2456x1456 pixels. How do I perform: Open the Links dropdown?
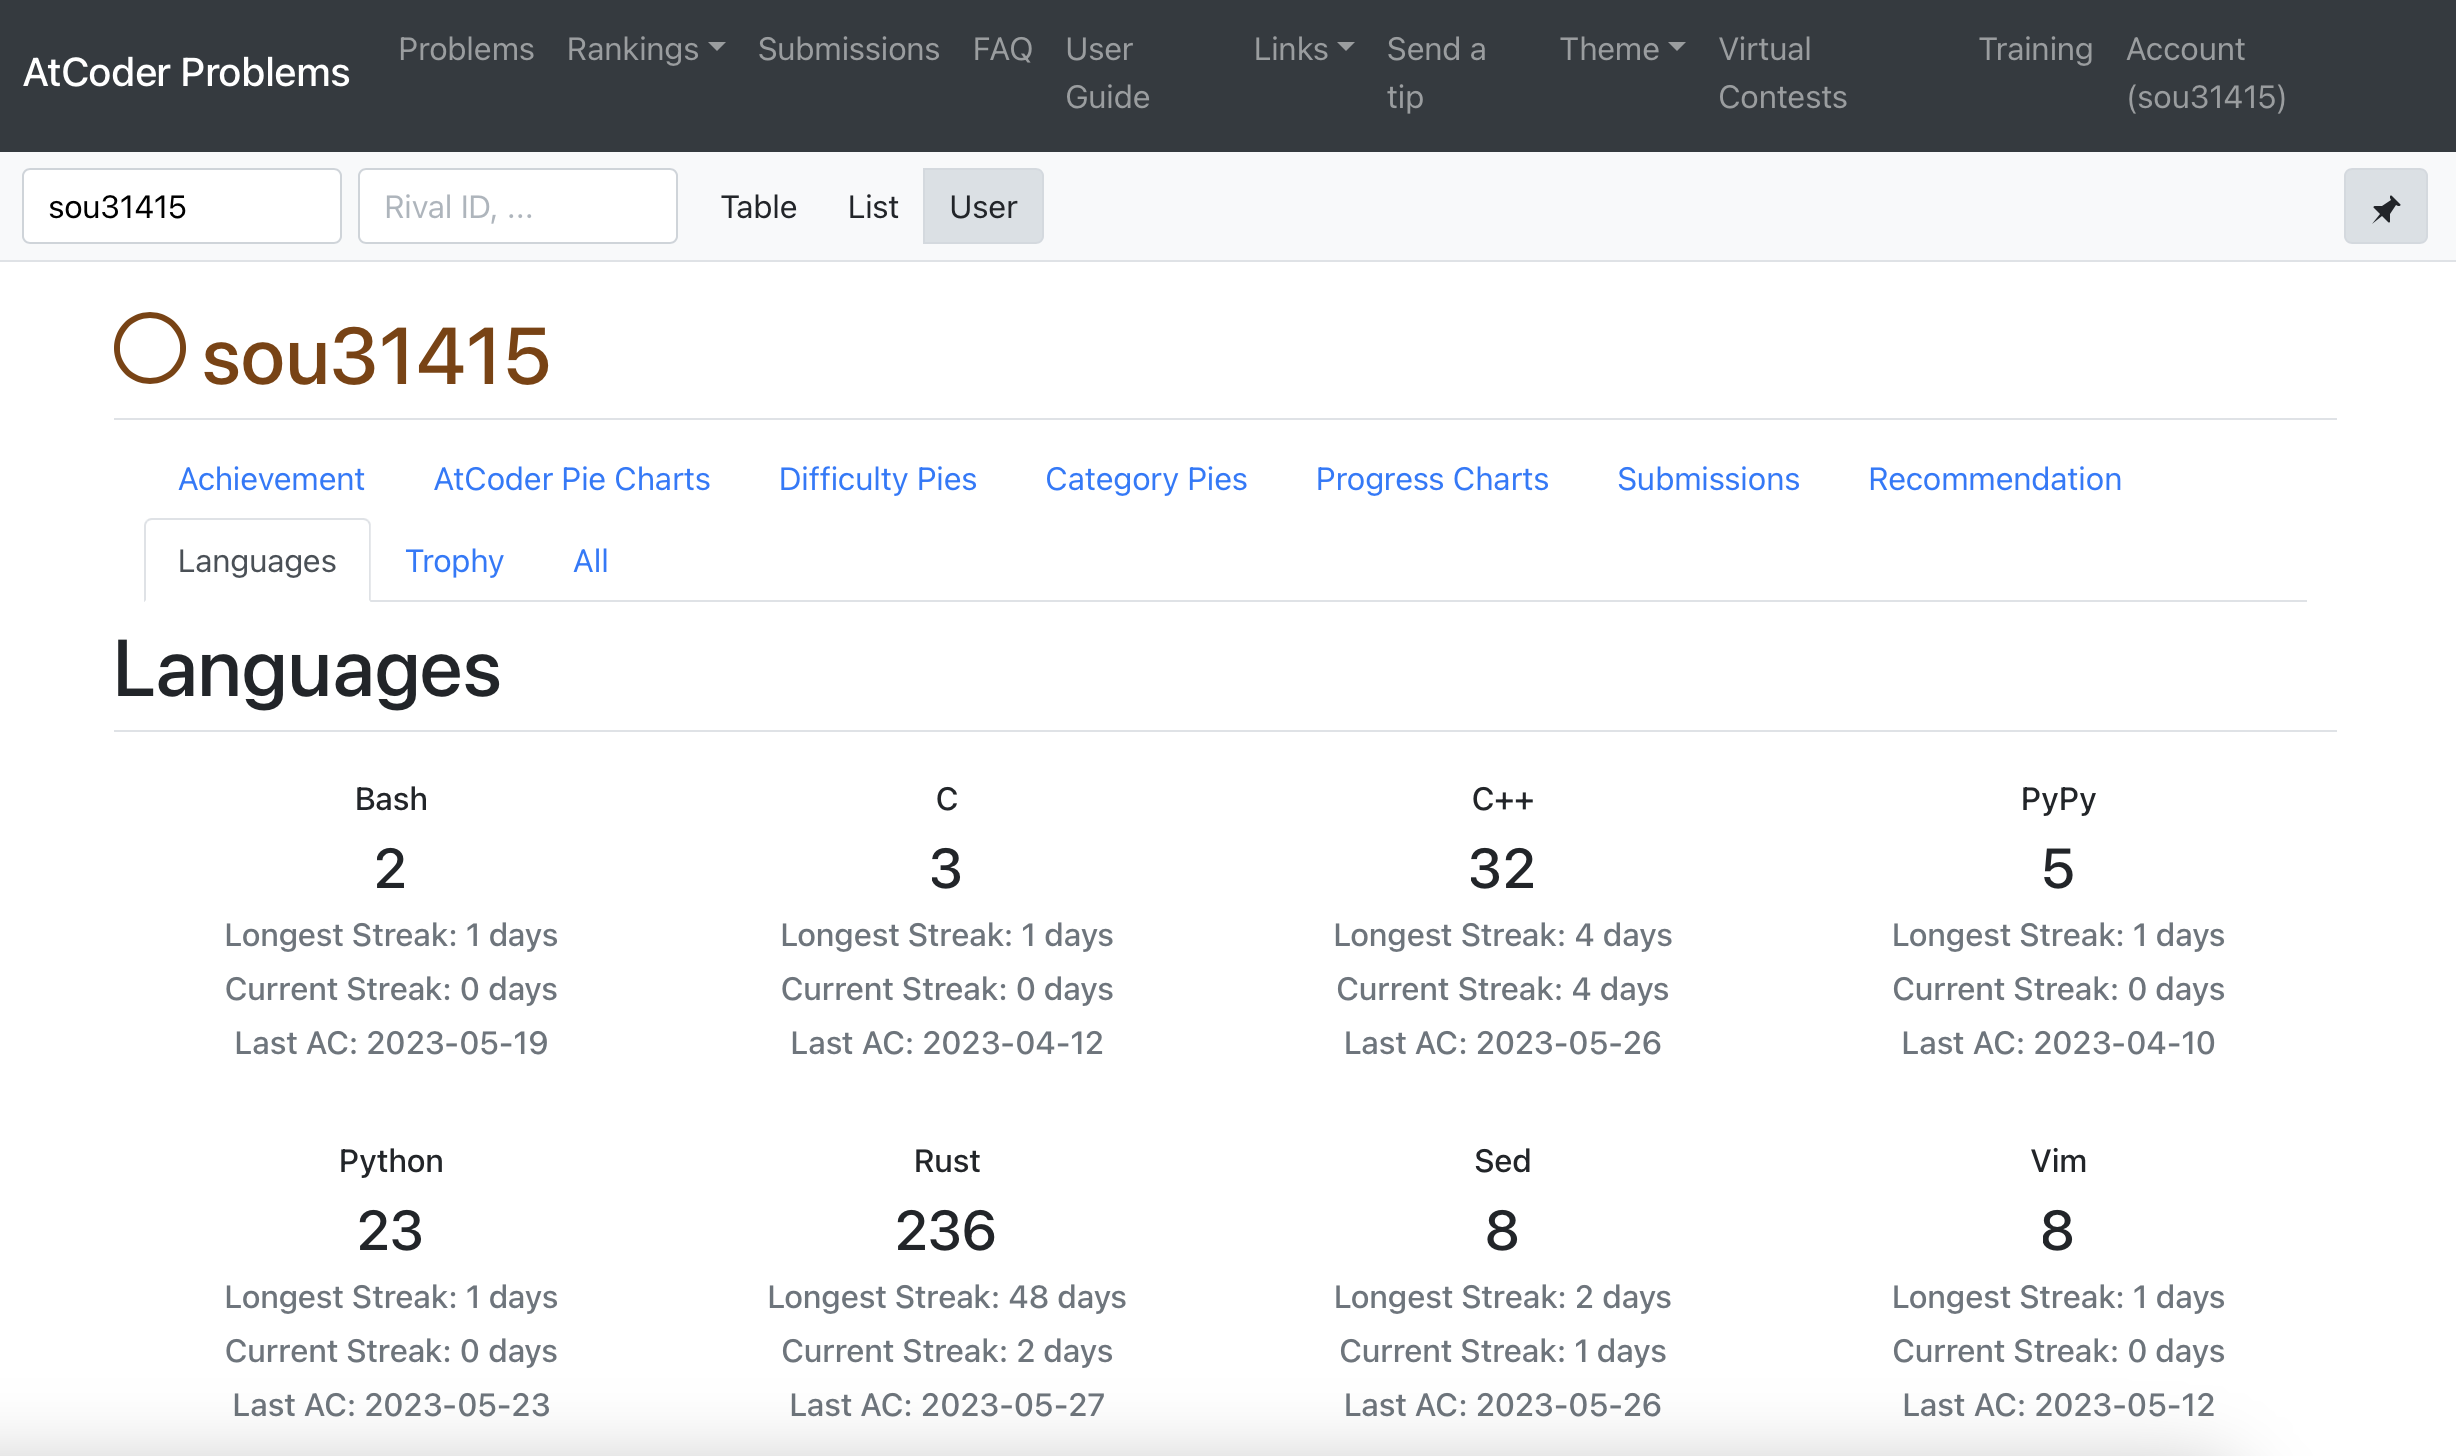(1303, 49)
